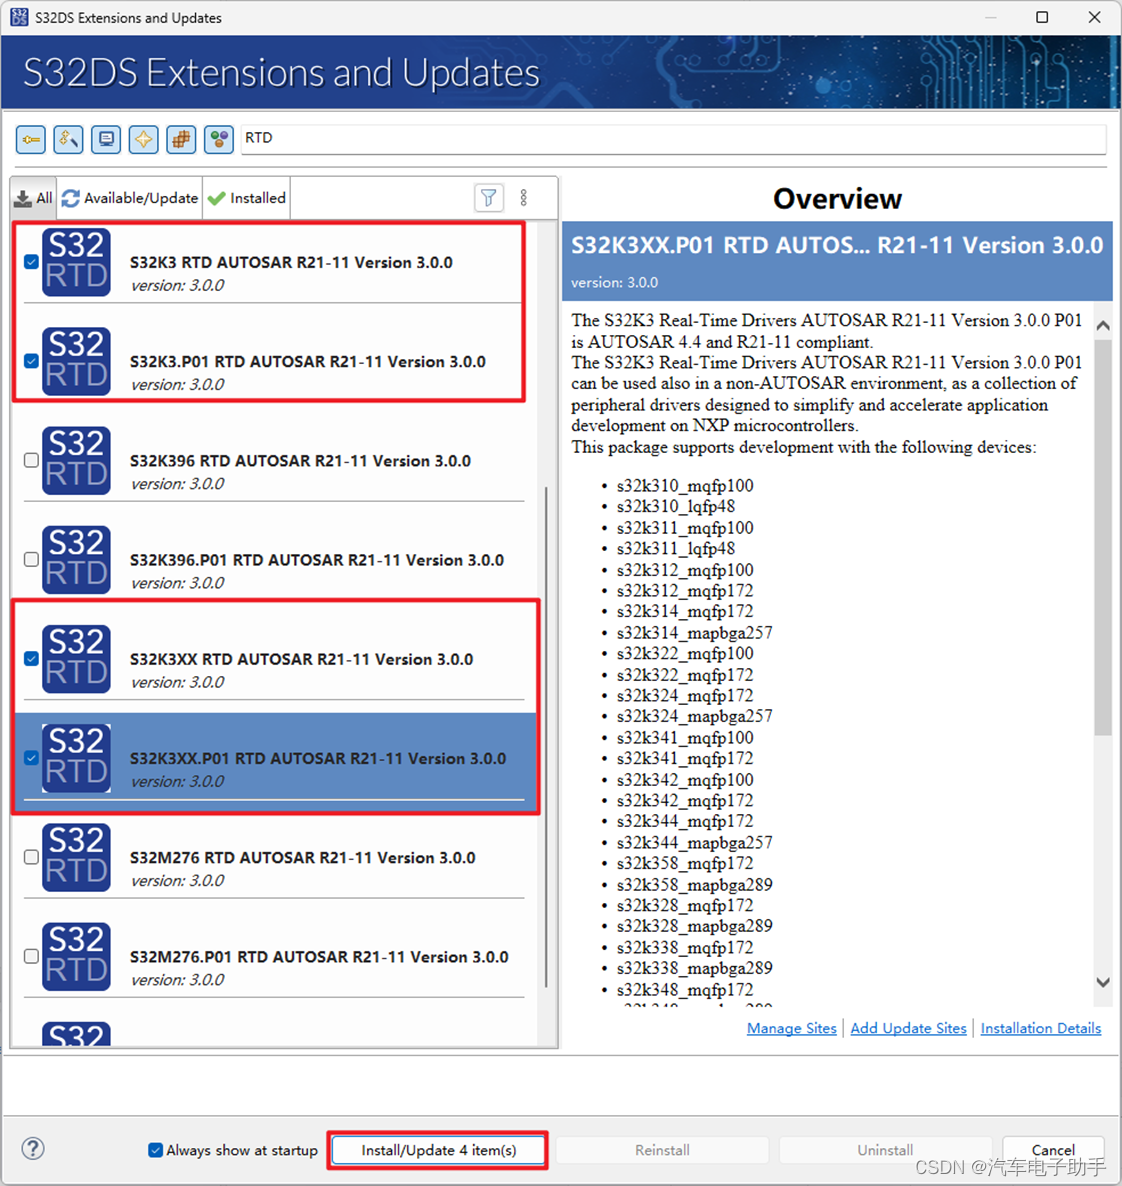Click the S32 RTD icon of S32K3XX RTD package

click(76, 659)
